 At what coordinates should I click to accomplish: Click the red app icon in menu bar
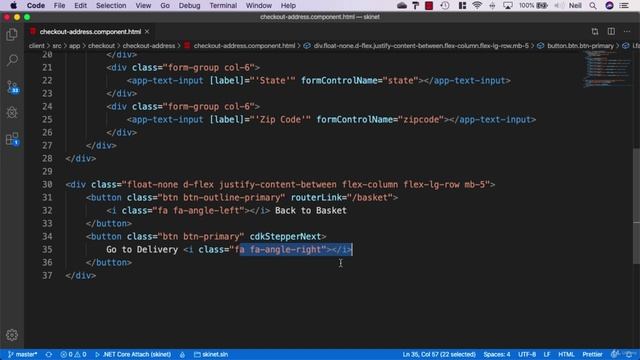pyautogui.click(x=429, y=5)
